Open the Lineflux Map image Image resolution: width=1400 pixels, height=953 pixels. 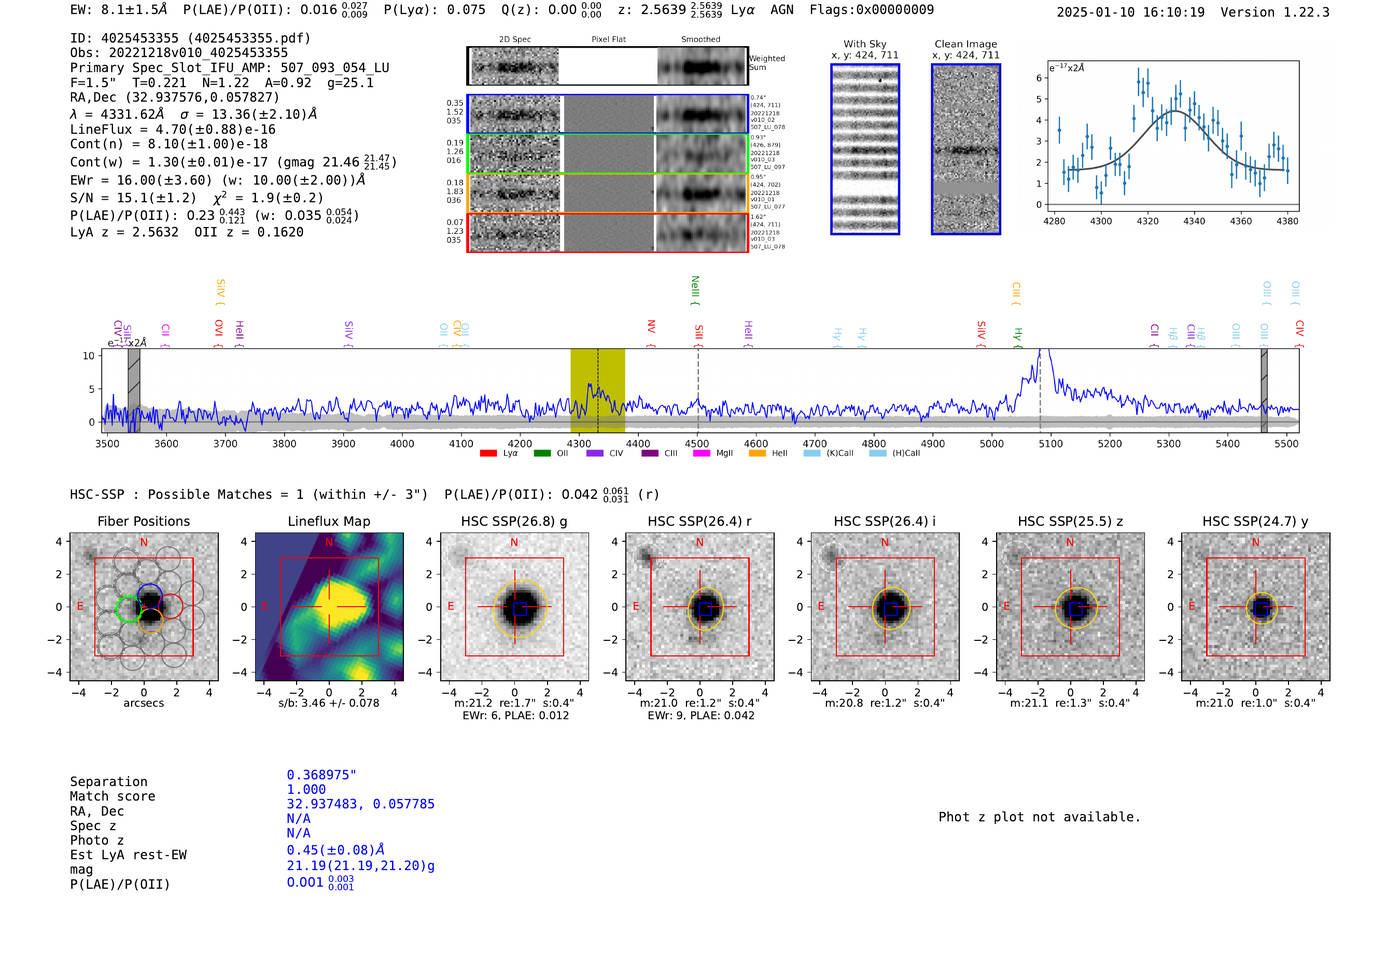(329, 607)
